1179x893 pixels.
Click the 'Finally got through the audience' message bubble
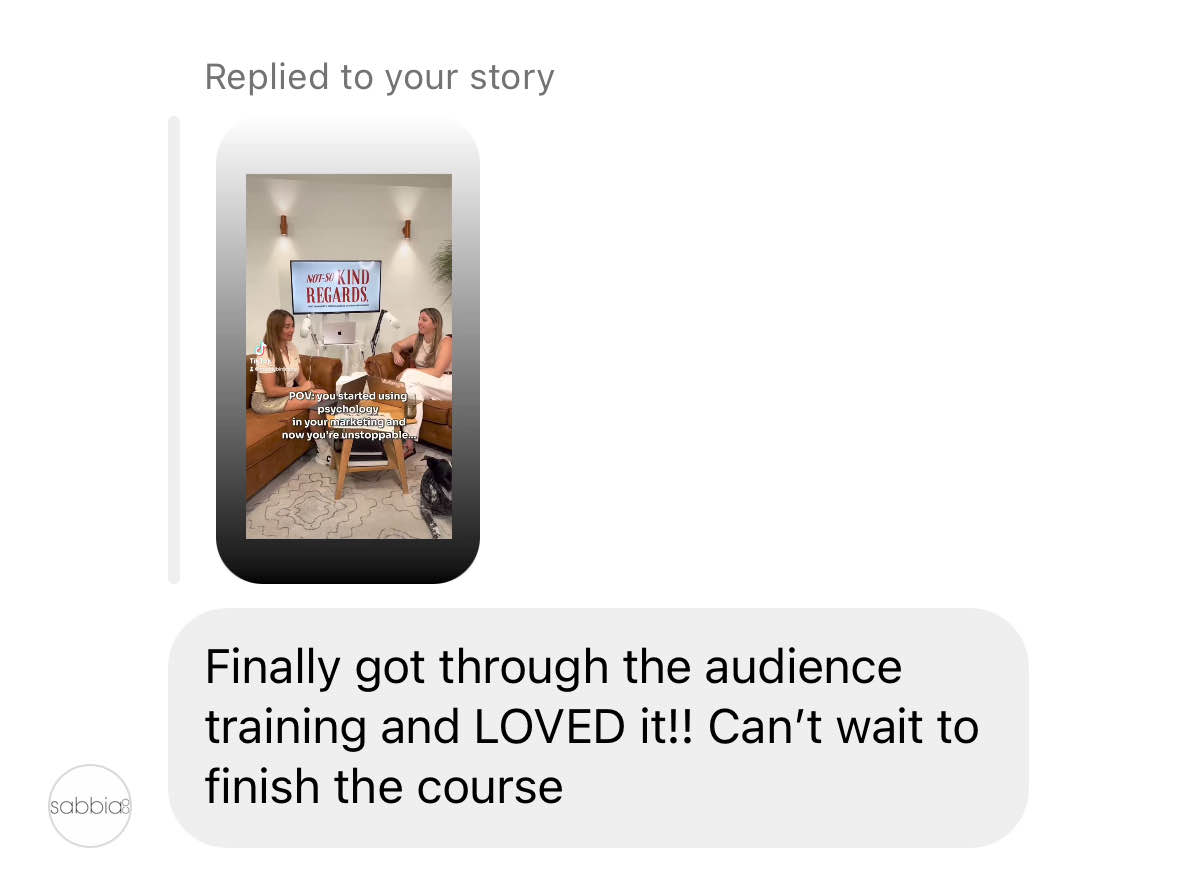coord(599,728)
